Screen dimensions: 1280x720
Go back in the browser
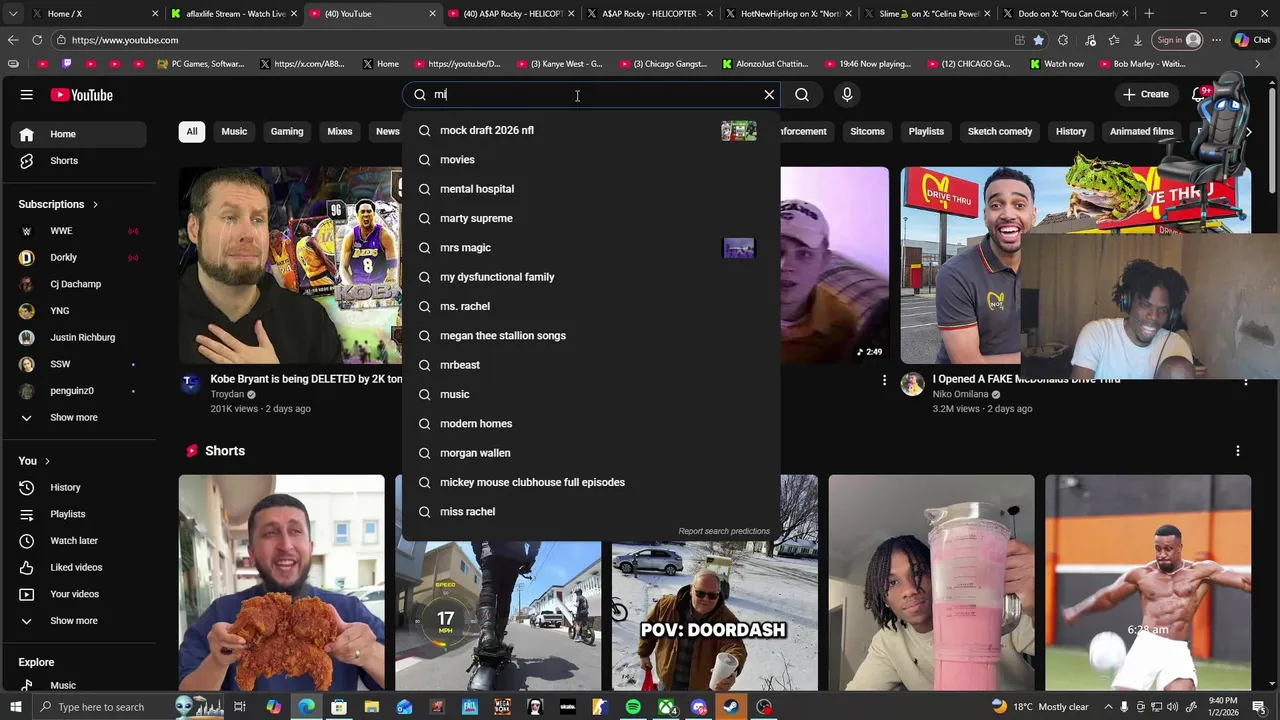[x=13, y=40]
